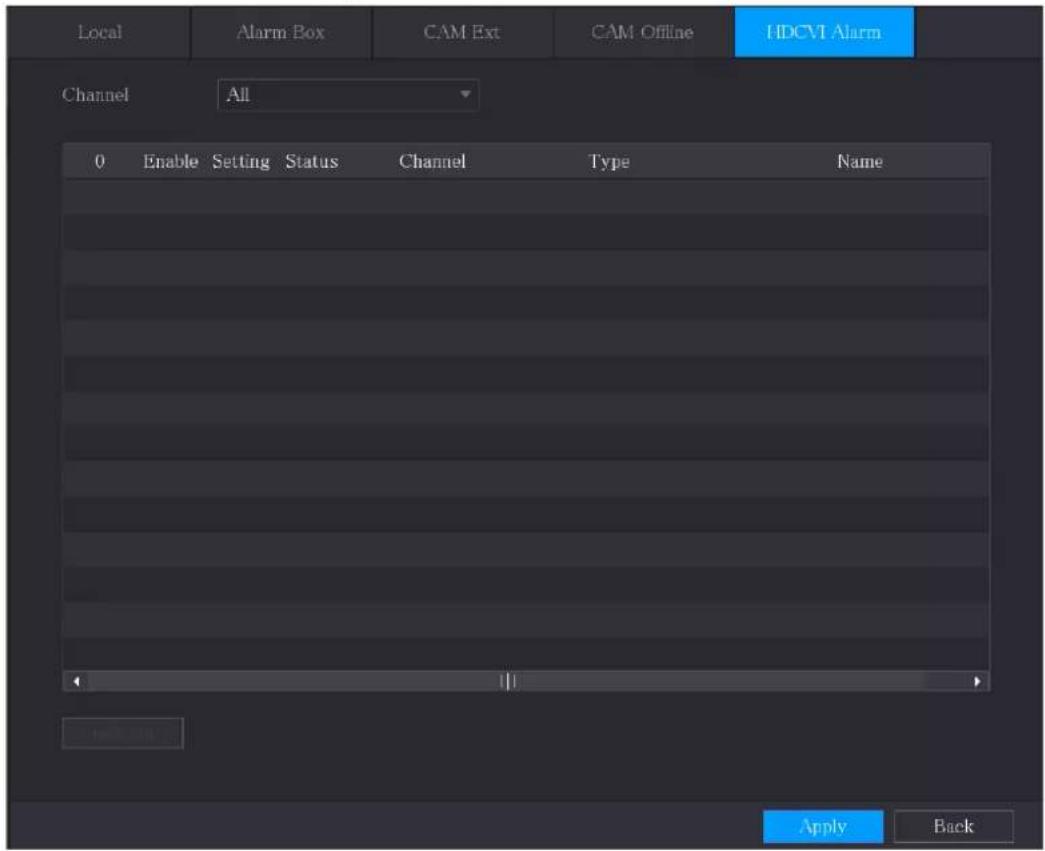The height and width of the screenshot is (851, 1045).
Task: Switch to the Local tab
Action: [x=99, y=32]
